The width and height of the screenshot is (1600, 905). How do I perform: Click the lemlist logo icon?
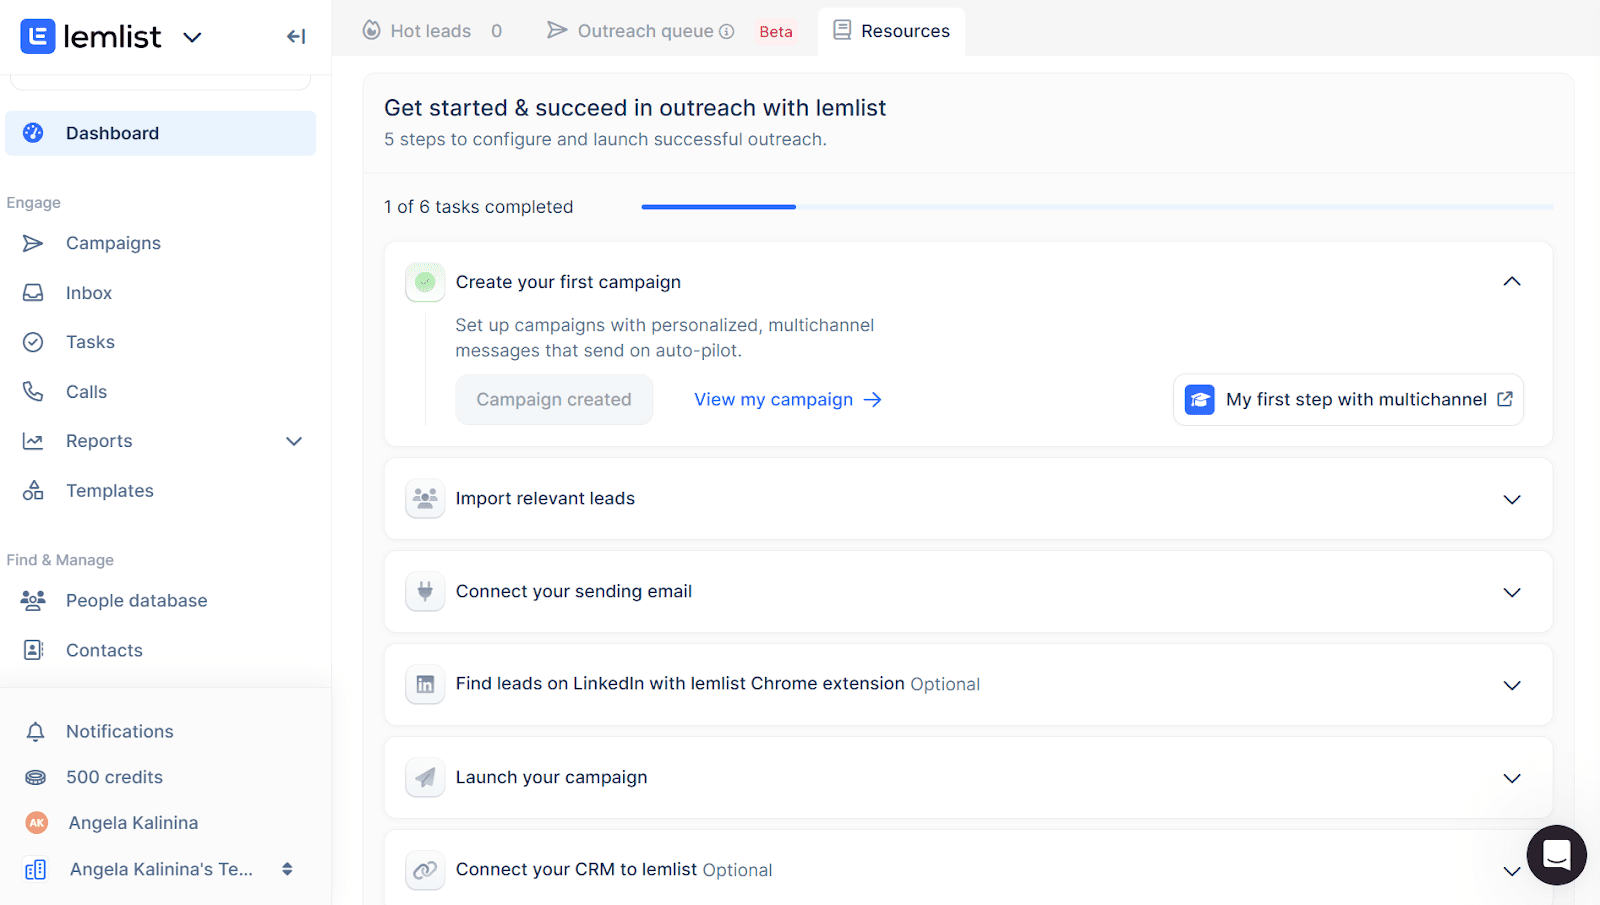[x=38, y=37]
